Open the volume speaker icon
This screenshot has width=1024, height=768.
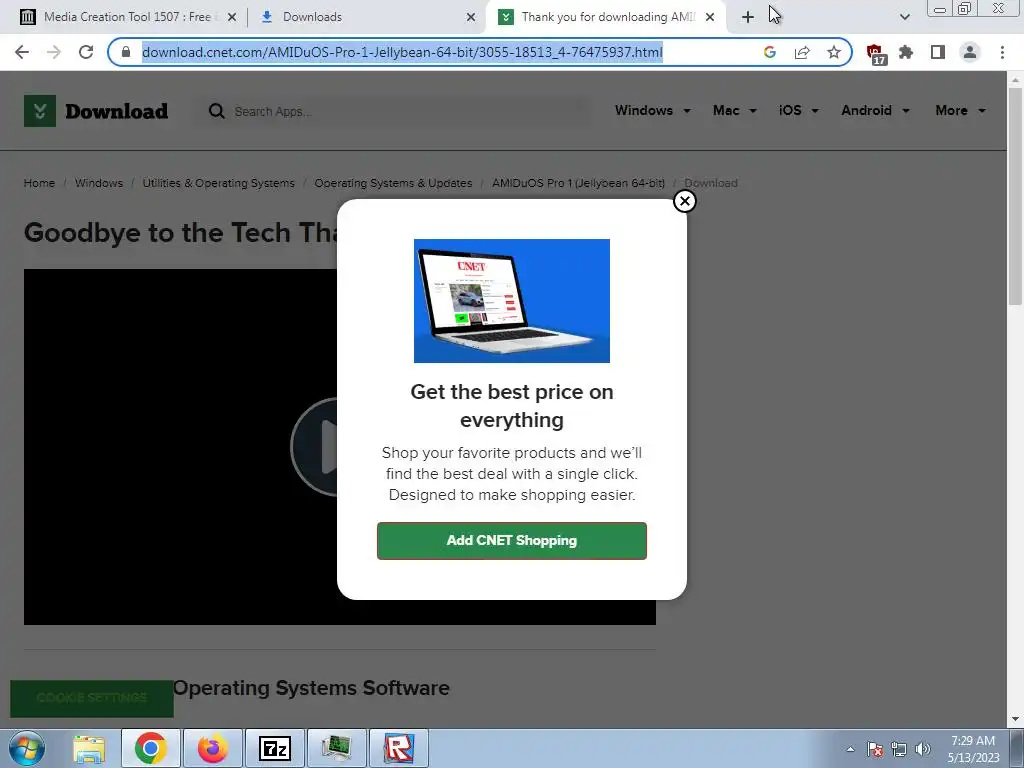click(x=923, y=749)
